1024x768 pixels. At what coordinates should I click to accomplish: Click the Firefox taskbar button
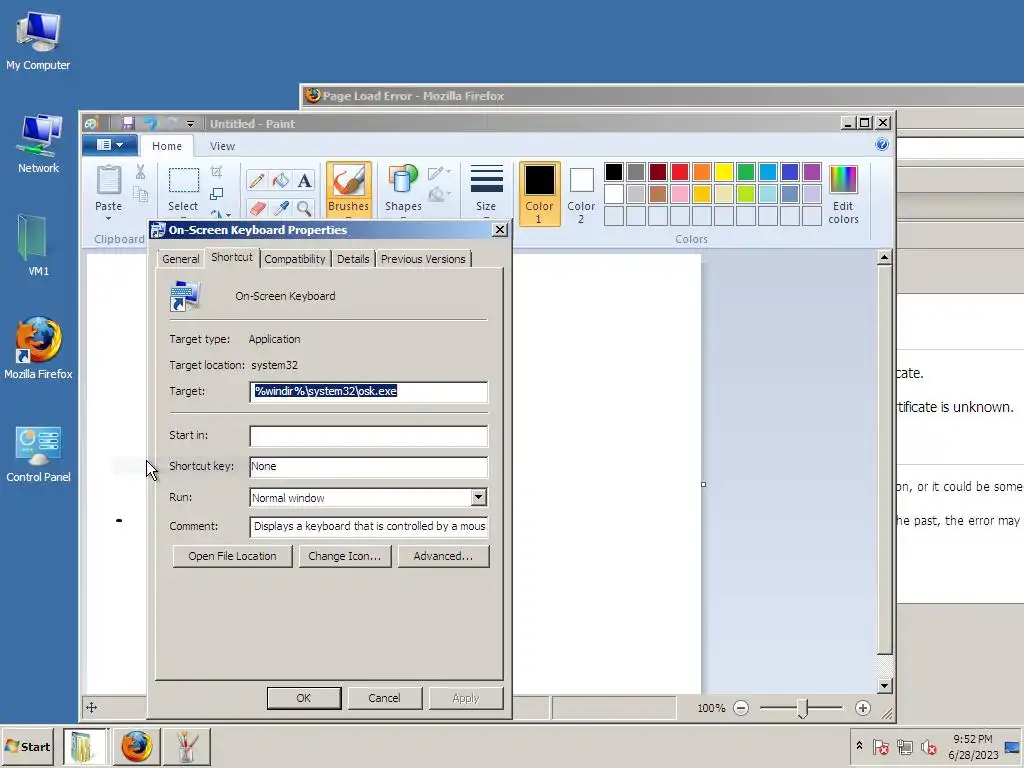(136, 746)
